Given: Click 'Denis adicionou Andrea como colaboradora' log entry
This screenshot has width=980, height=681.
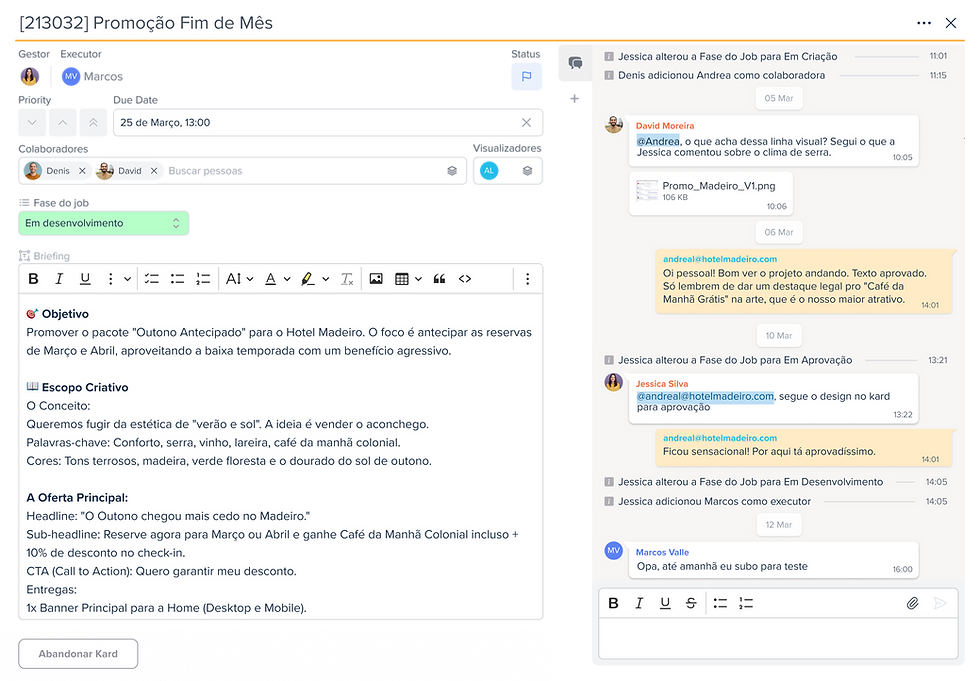Looking at the screenshot, I should (x=721, y=75).
